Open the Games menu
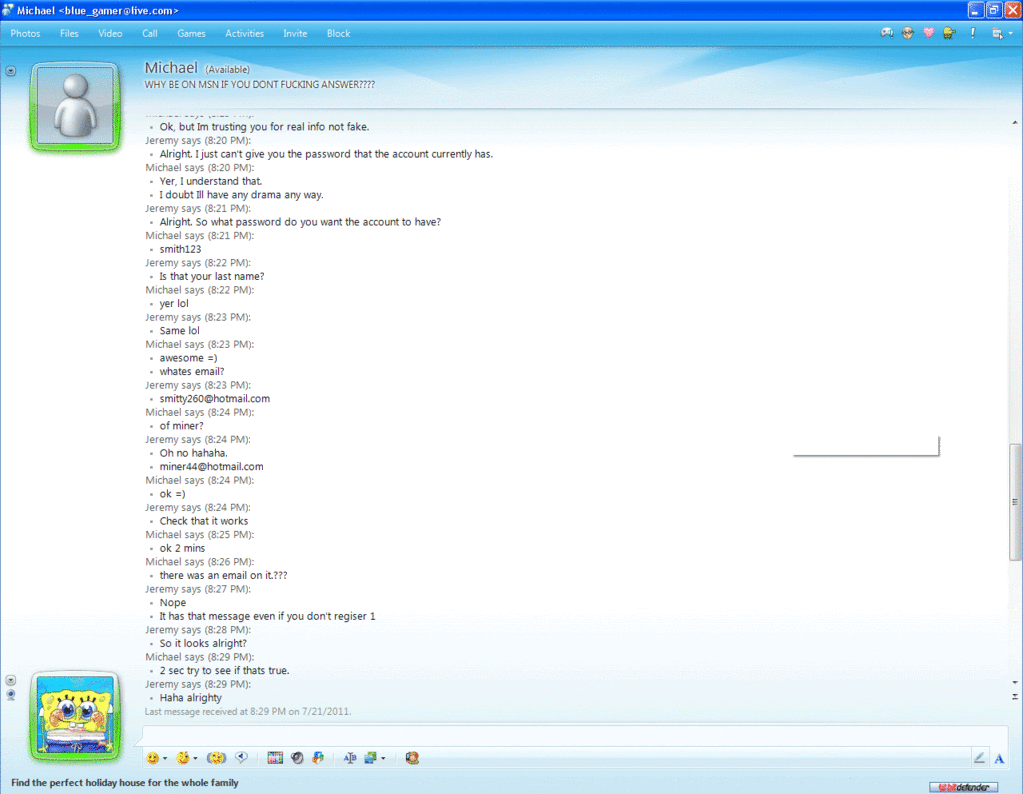This screenshot has height=794, width=1023. point(191,33)
